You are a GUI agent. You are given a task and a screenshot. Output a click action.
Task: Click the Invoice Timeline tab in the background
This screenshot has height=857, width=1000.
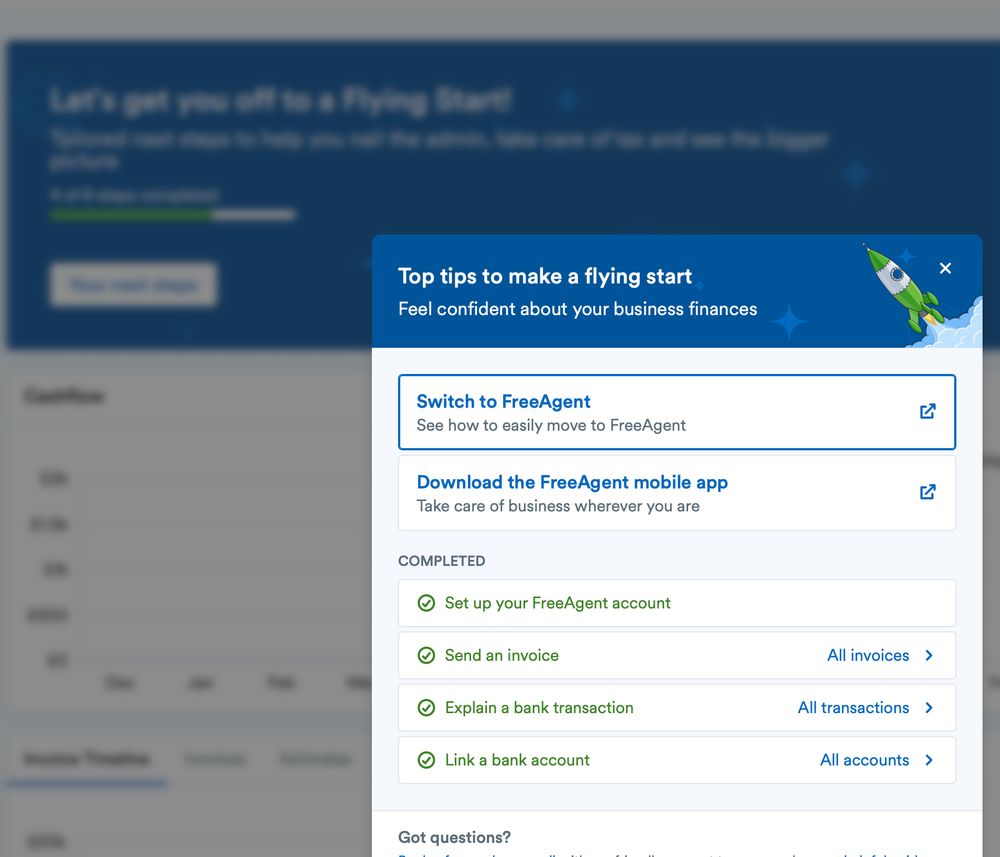[87, 759]
